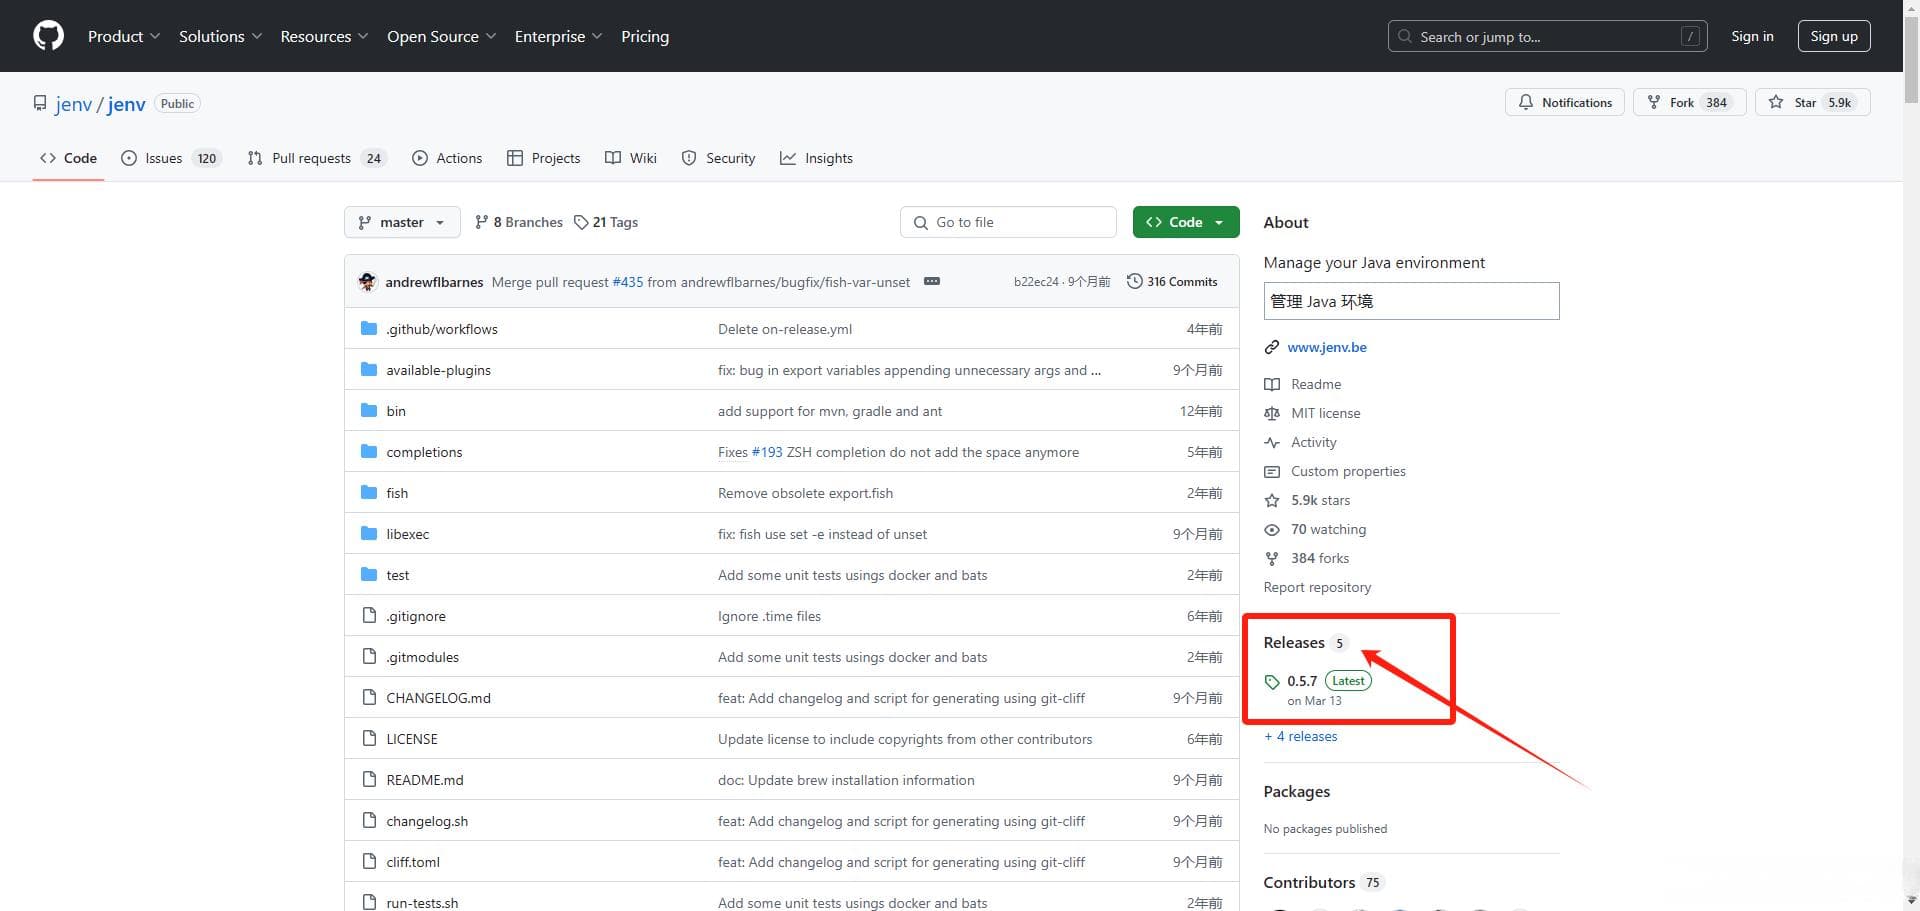Open pull request #435 link
This screenshot has width=1920, height=911.
[x=628, y=282]
